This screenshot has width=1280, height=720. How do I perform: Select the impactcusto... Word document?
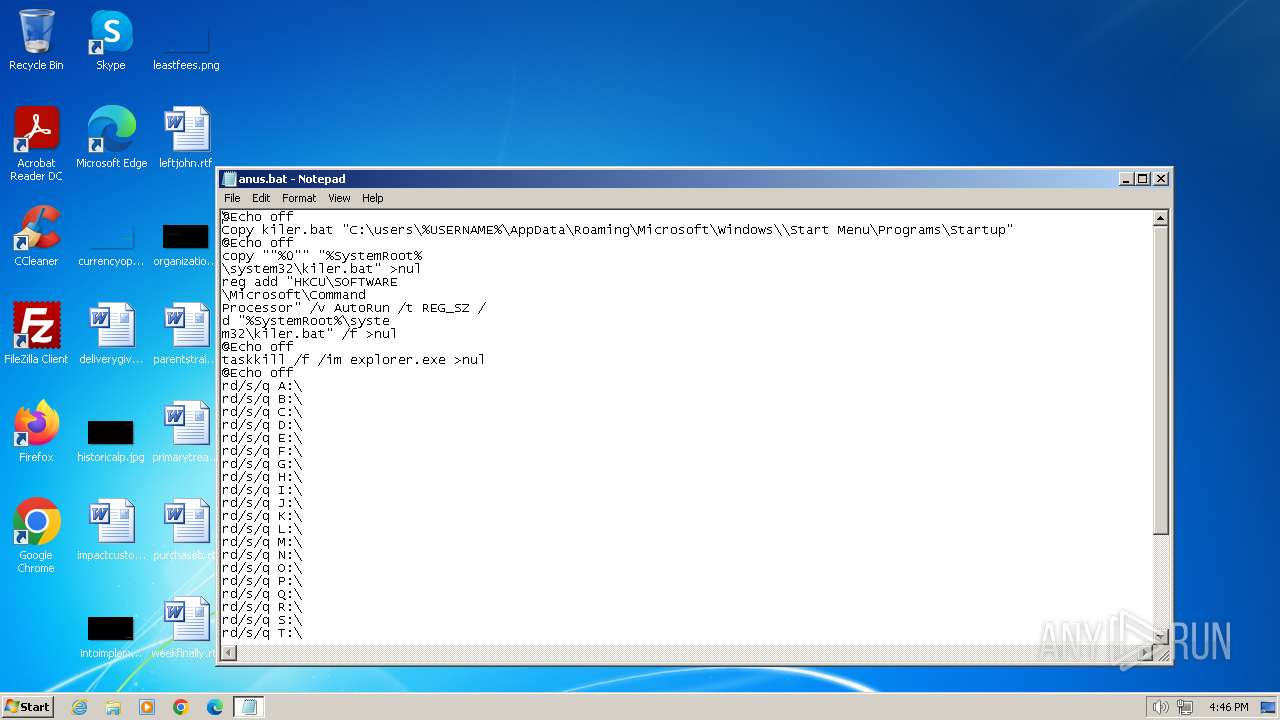tap(111, 530)
